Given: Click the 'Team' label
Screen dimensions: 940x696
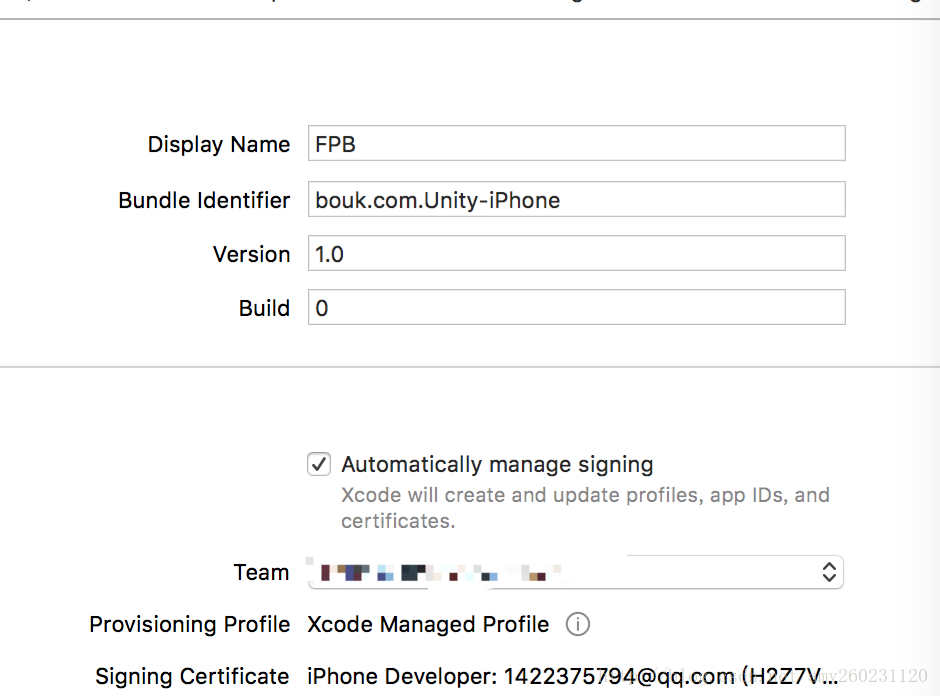Looking at the screenshot, I should (261, 573).
